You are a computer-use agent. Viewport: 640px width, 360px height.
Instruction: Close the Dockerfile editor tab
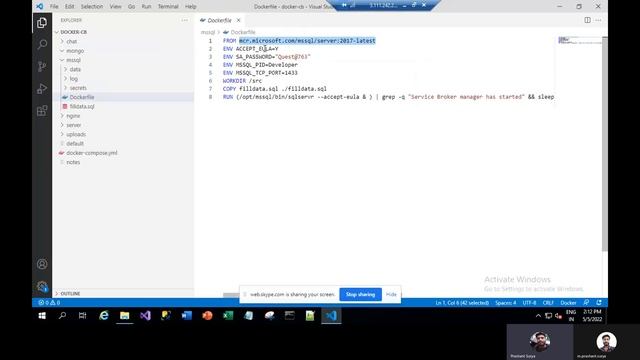coord(238,20)
